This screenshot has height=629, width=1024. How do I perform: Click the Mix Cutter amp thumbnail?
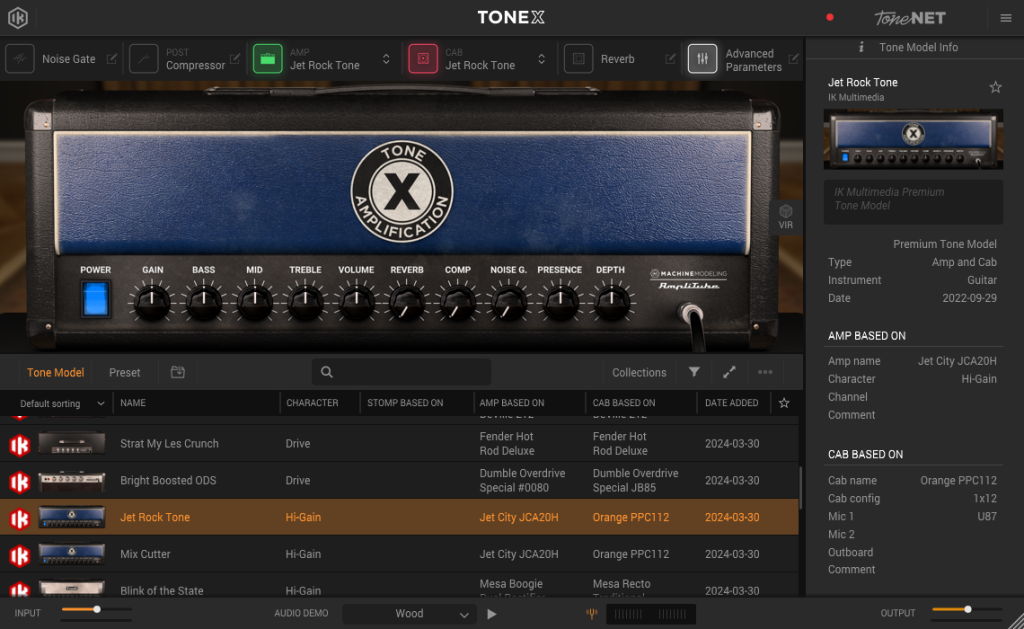(x=72, y=554)
